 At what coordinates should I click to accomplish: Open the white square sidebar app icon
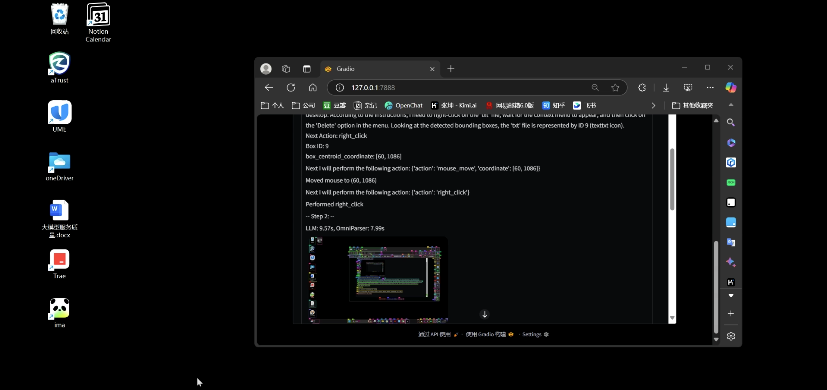730,203
